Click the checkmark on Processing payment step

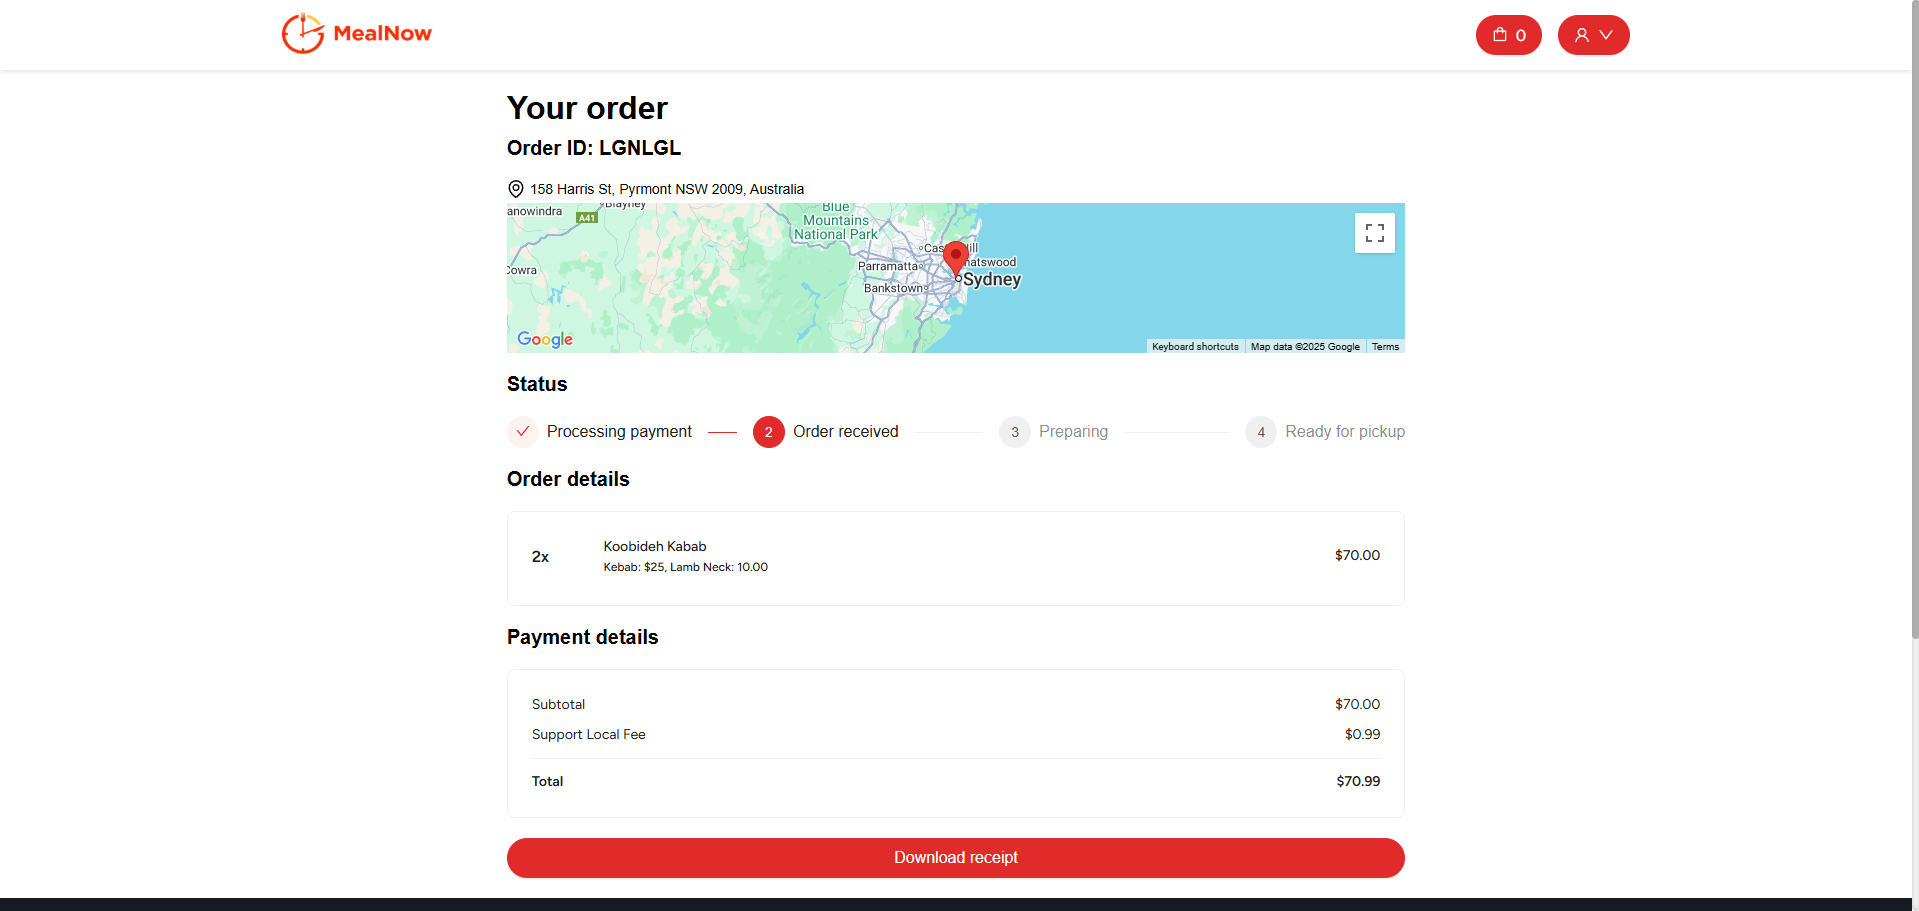(522, 431)
